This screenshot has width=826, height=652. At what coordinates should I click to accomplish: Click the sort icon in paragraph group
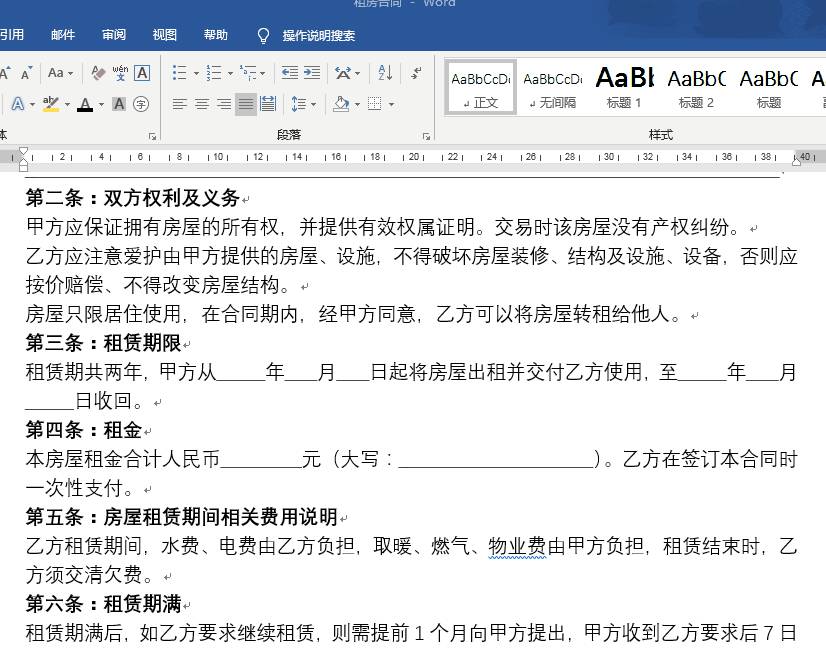tap(384, 73)
